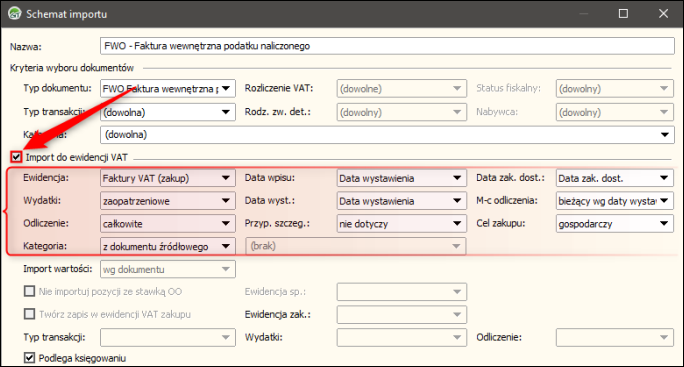This screenshot has width=684, height=367.
Task: Open the Typ dokumentu dropdown
Action: tap(168, 89)
